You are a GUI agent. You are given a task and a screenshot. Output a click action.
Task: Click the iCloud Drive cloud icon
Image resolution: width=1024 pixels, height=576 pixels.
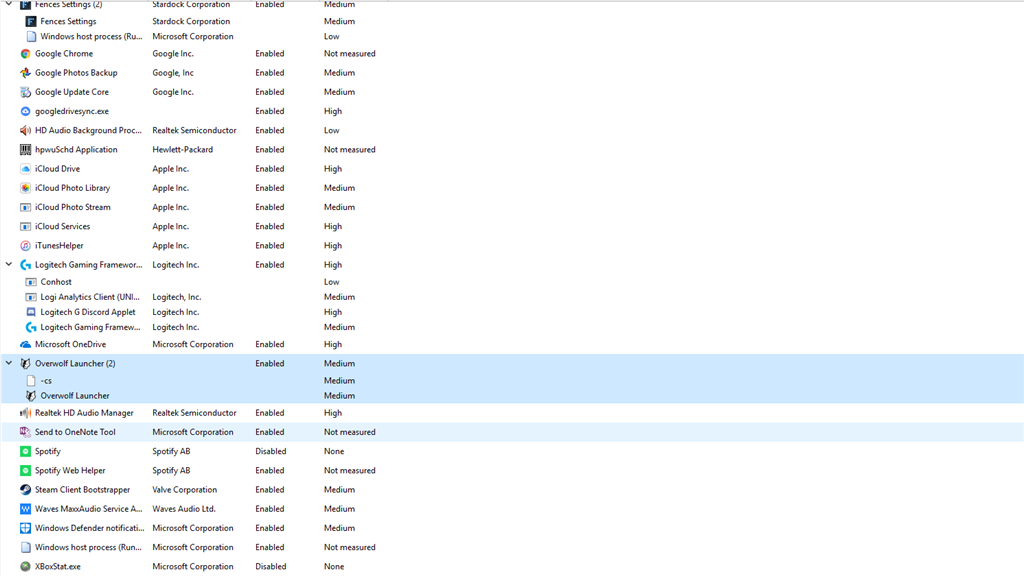click(25, 168)
